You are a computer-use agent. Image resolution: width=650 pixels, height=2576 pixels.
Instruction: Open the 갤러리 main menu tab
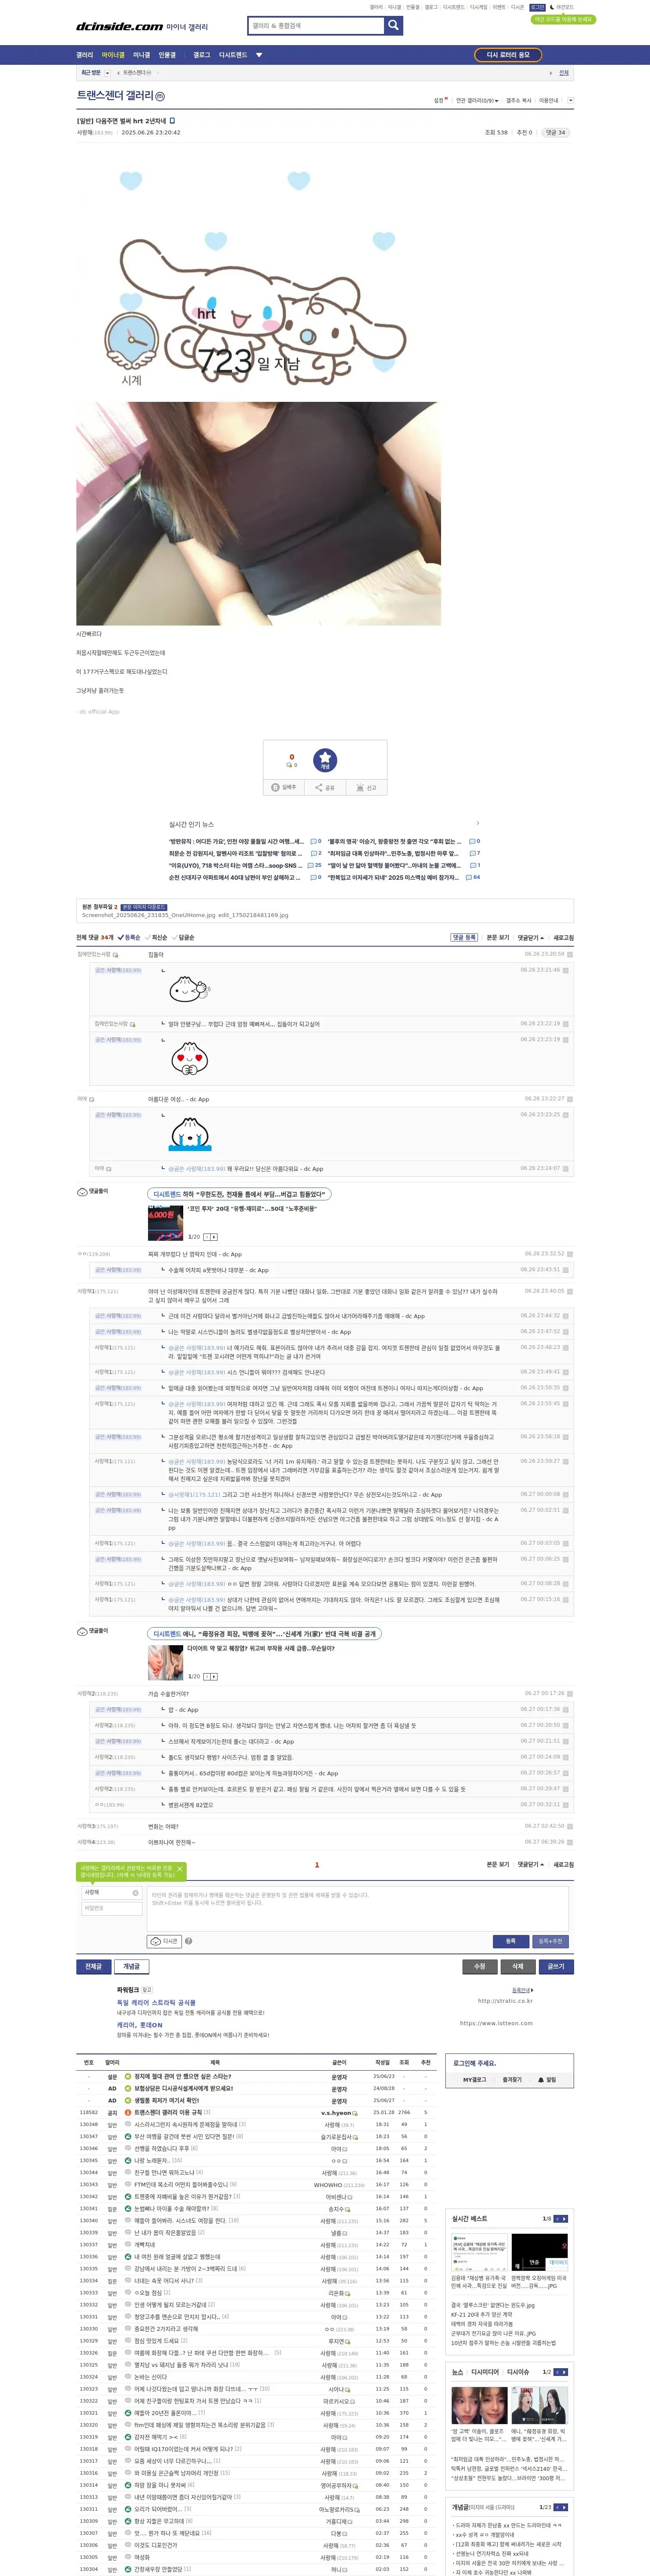pos(85,55)
